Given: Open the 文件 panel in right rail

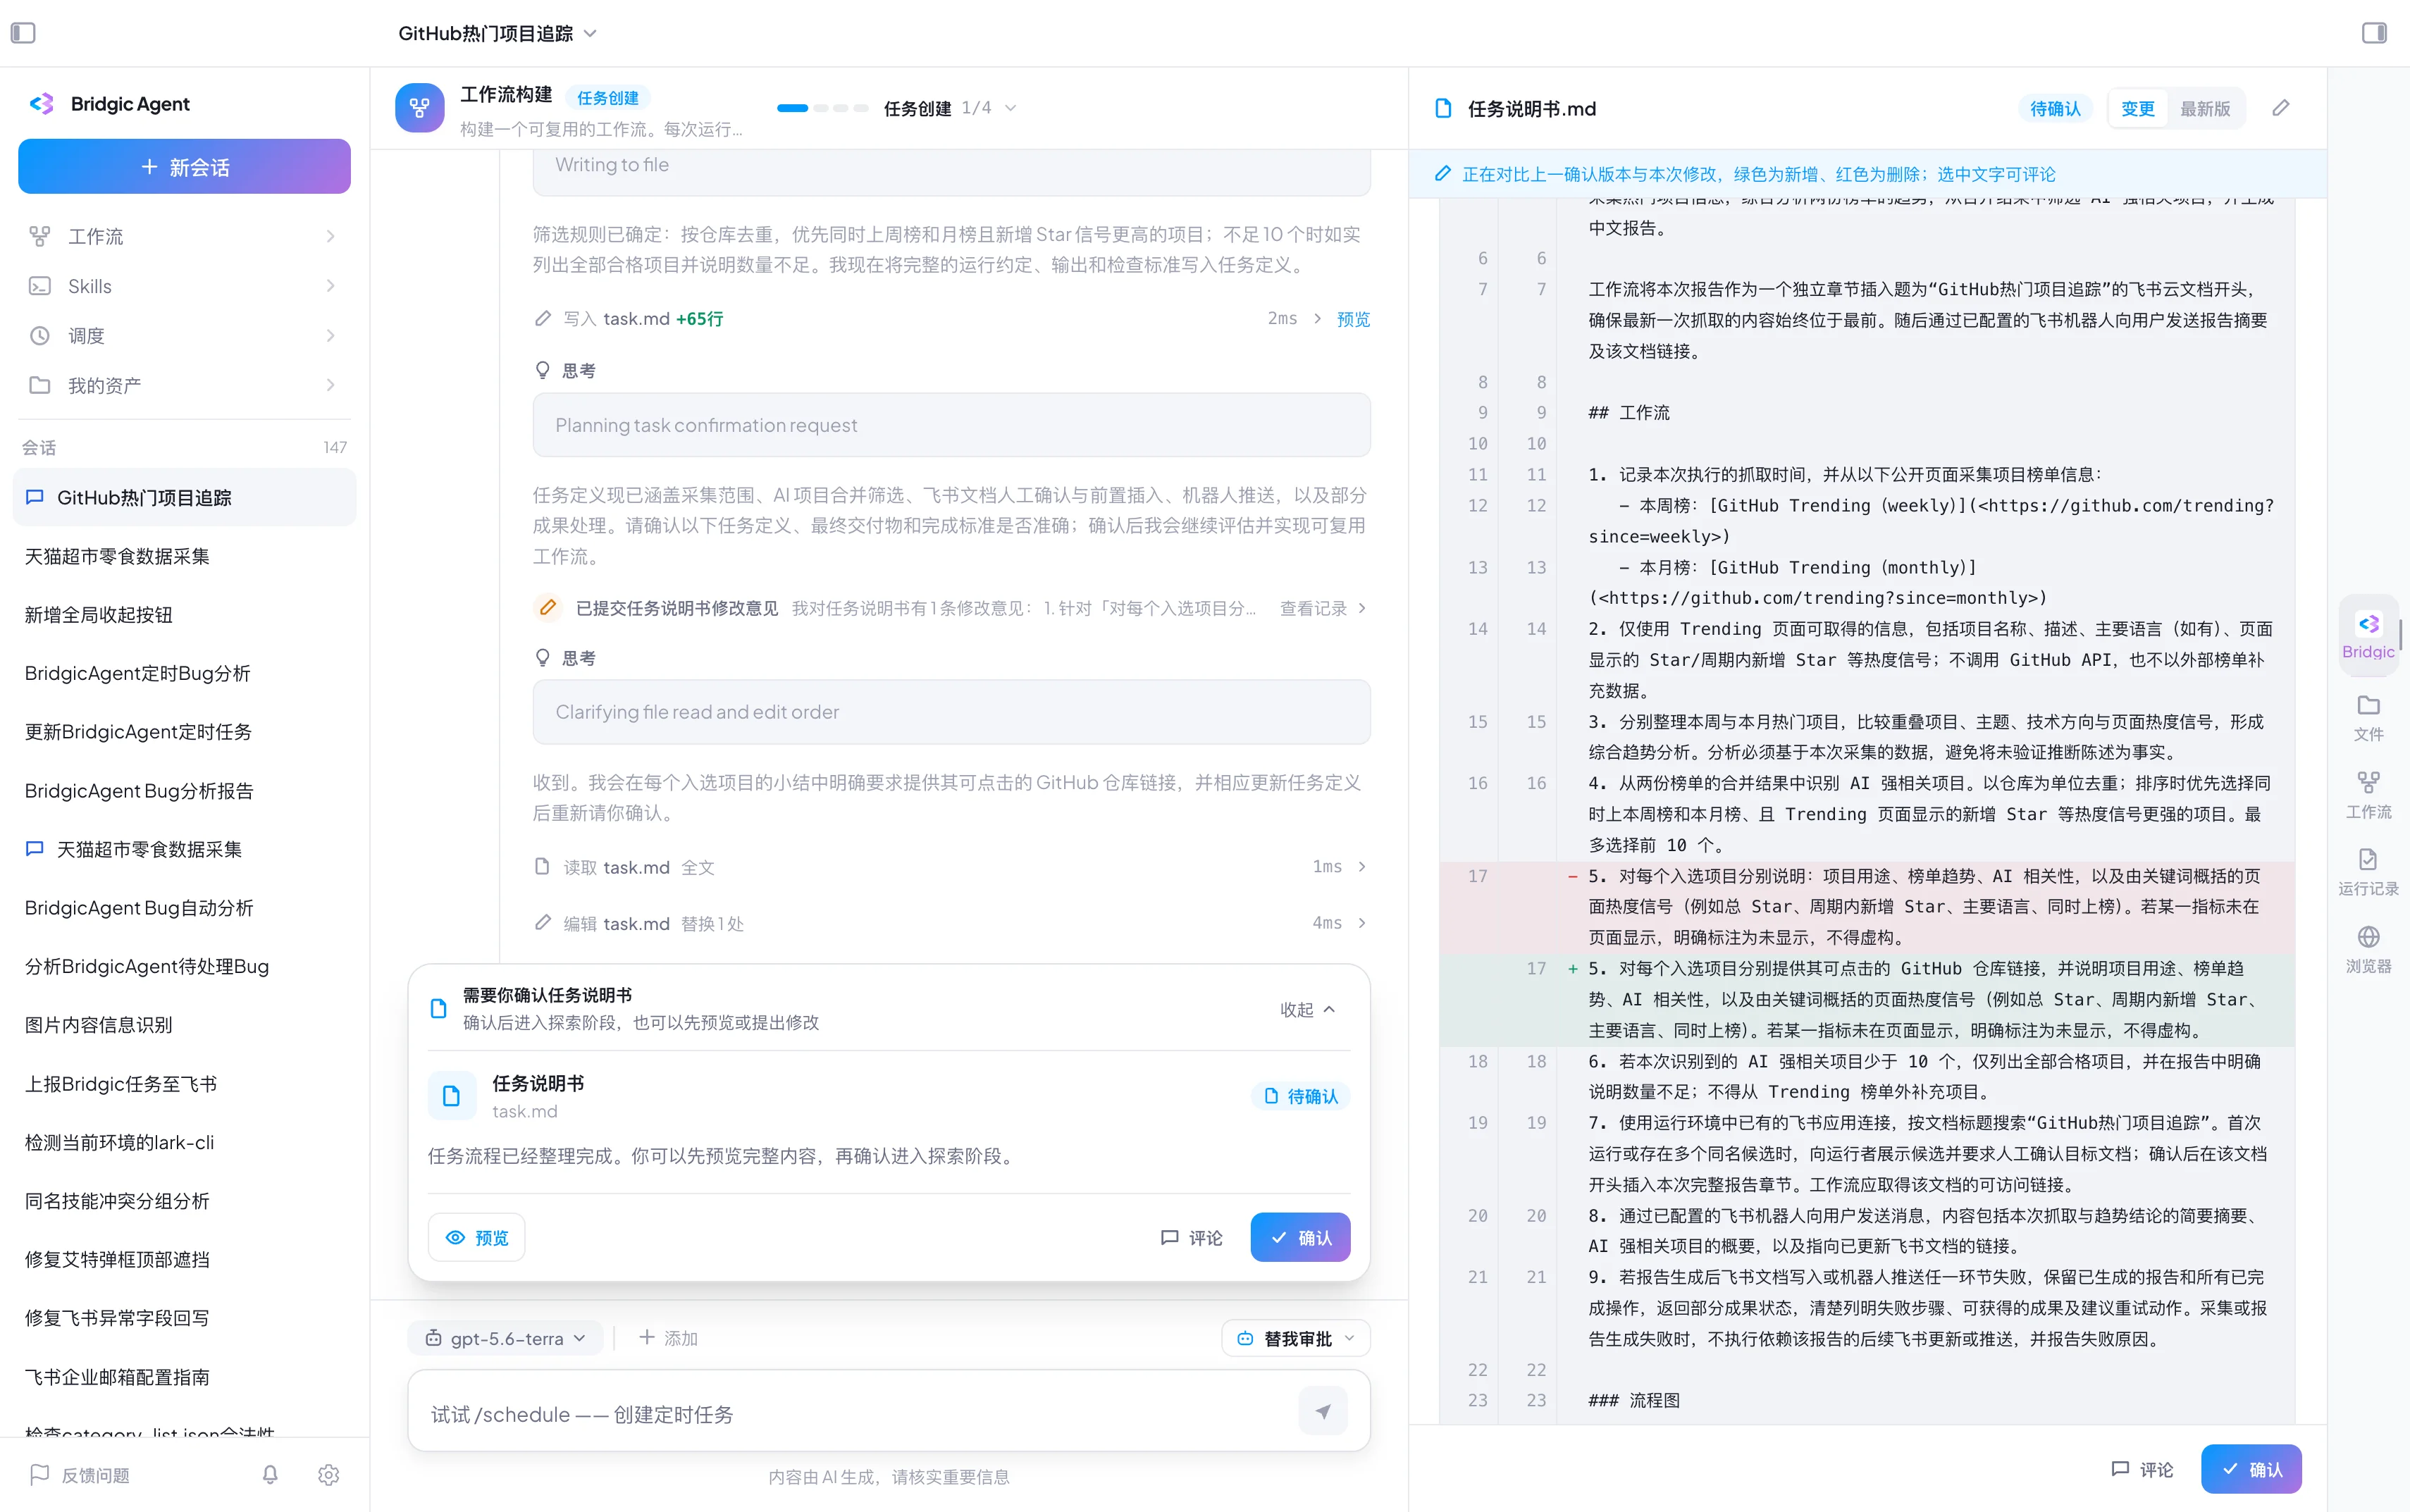Looking at the screenshot, I should pyautogui.click(x=2368, y=717).
